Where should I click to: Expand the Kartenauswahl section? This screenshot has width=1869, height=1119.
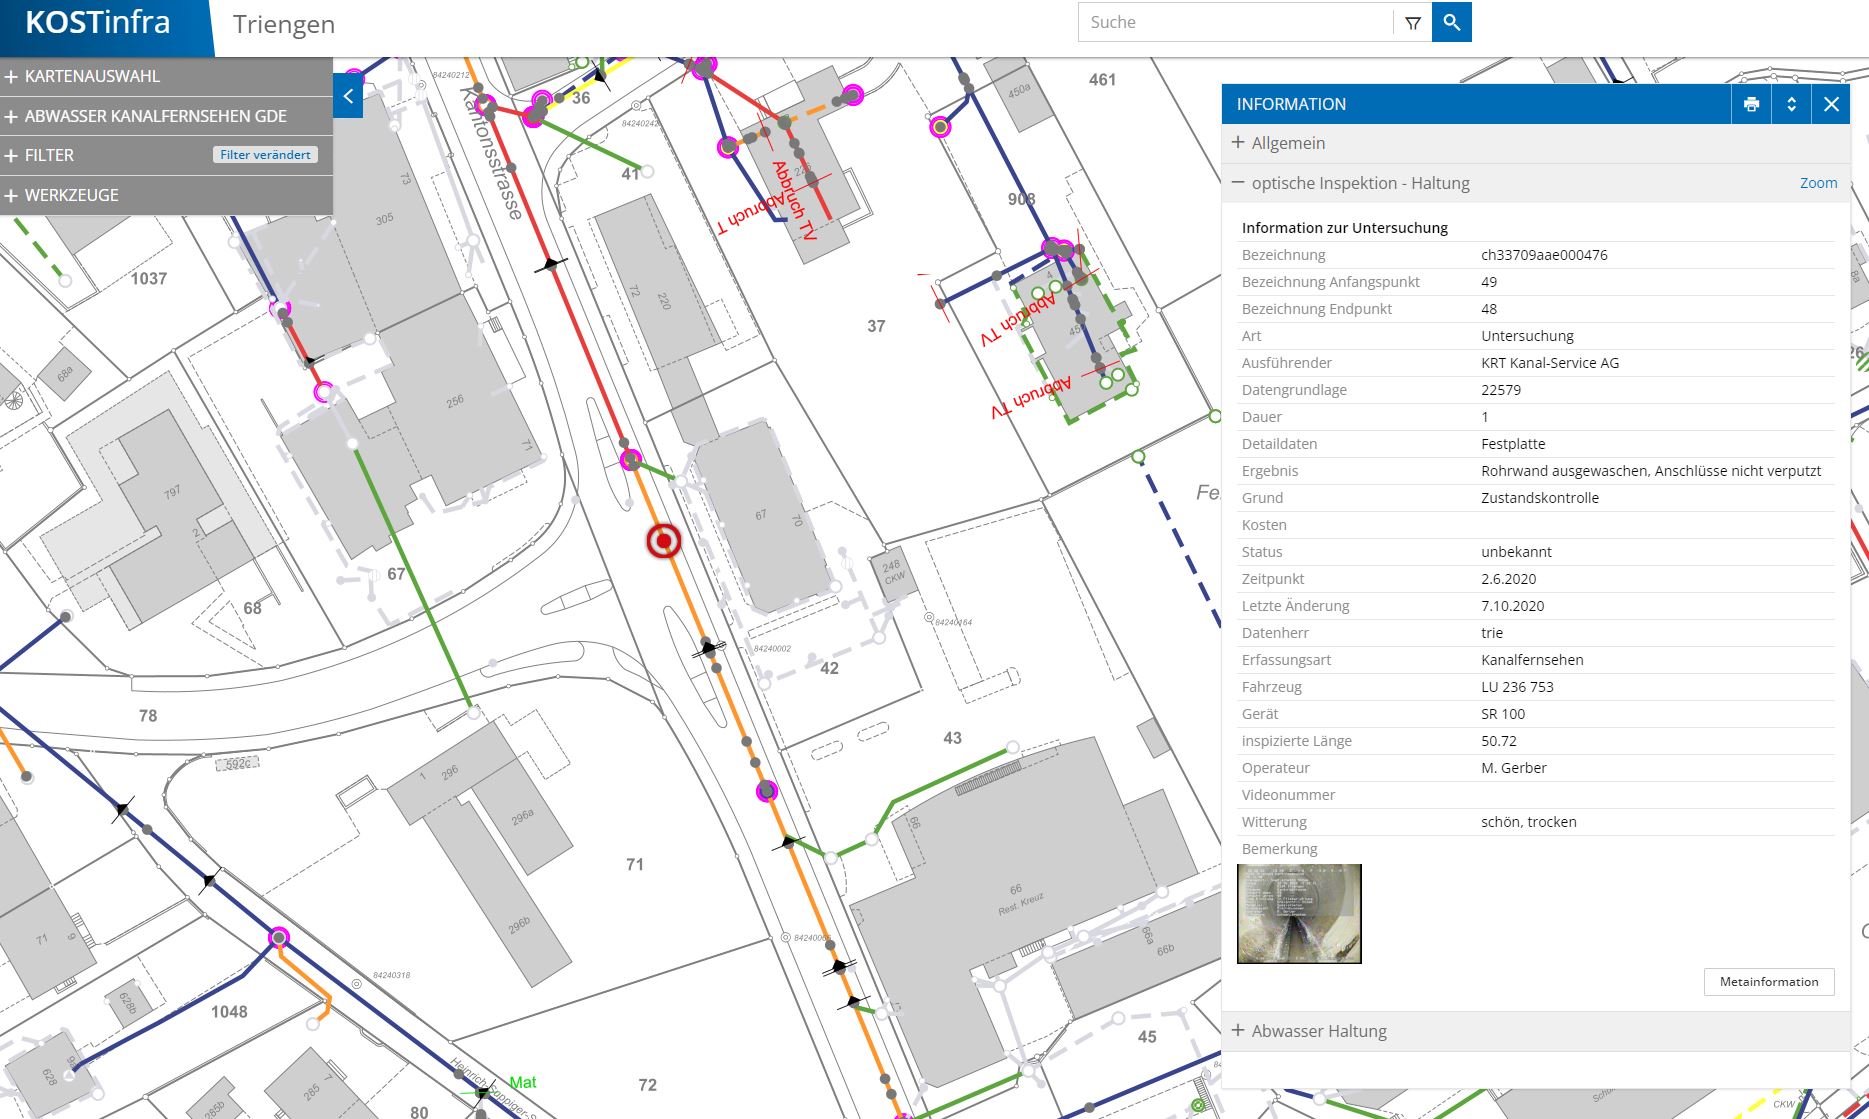92,76
